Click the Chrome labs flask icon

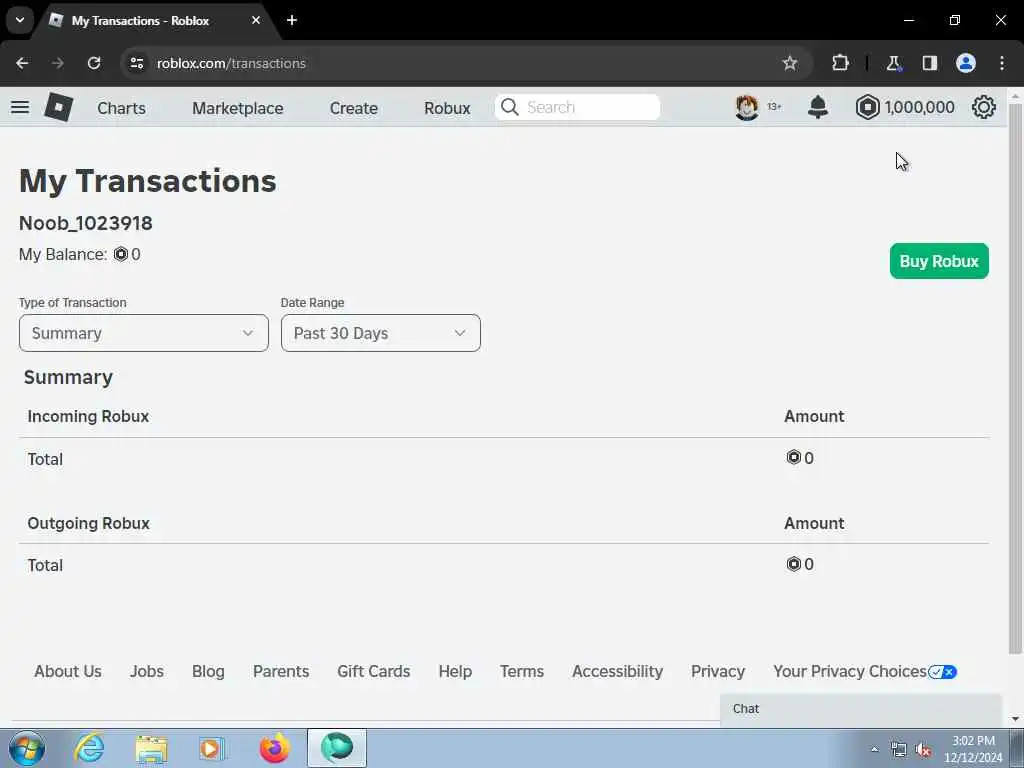click(893, 63)
